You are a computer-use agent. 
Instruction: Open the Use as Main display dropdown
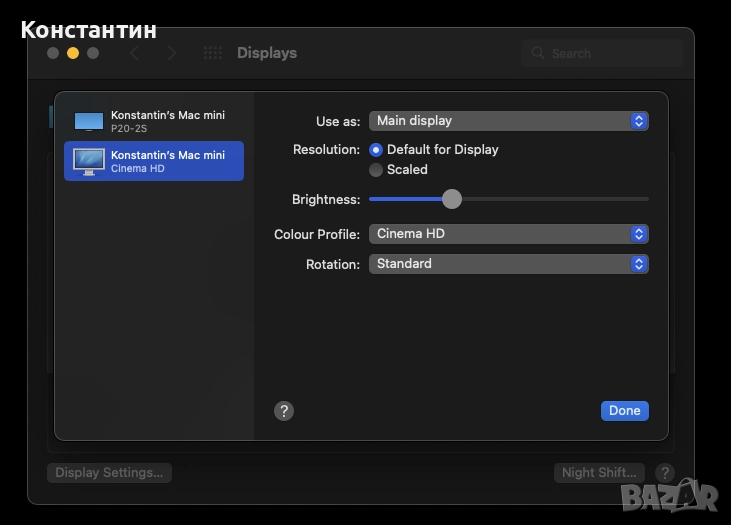(508, 121)
